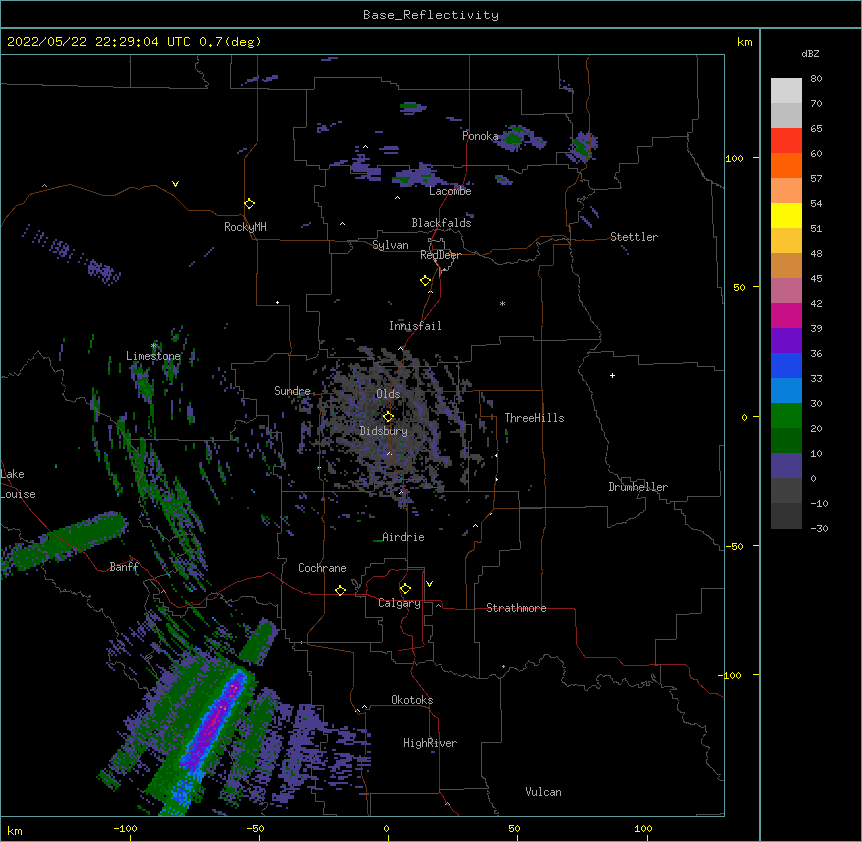Screen dimensions: 862x842
Task: Click the Blackfalds town label
Action: tap(441, 223)
